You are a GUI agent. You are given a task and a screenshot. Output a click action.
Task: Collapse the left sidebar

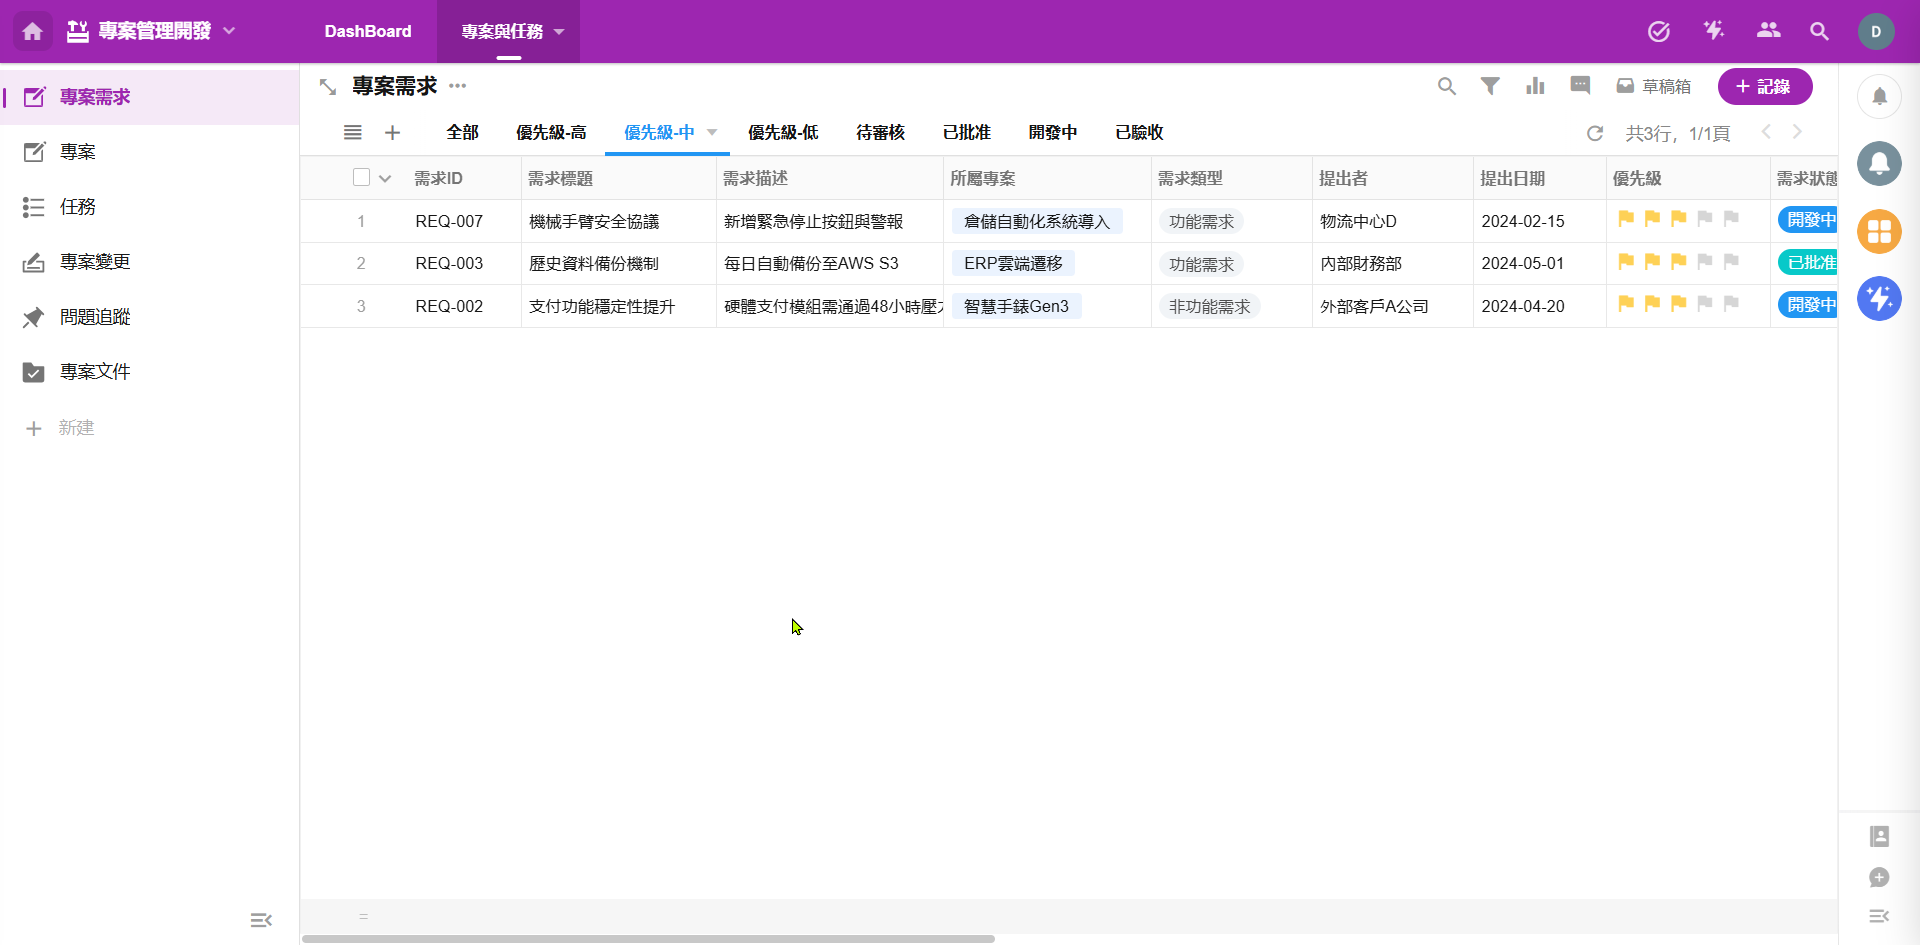pyautogui.click(x=261, y=920)
